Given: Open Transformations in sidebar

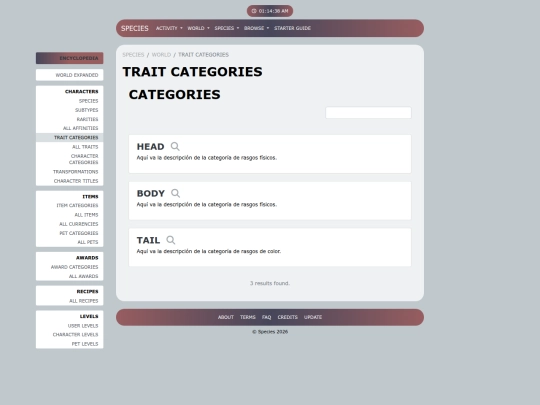Looking at the screenshot, I should point(76,172).
